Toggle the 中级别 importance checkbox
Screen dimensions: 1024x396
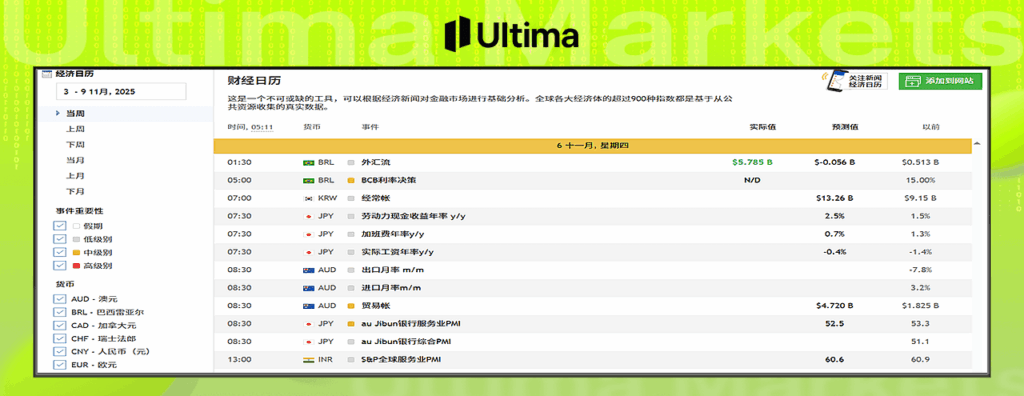60,252
